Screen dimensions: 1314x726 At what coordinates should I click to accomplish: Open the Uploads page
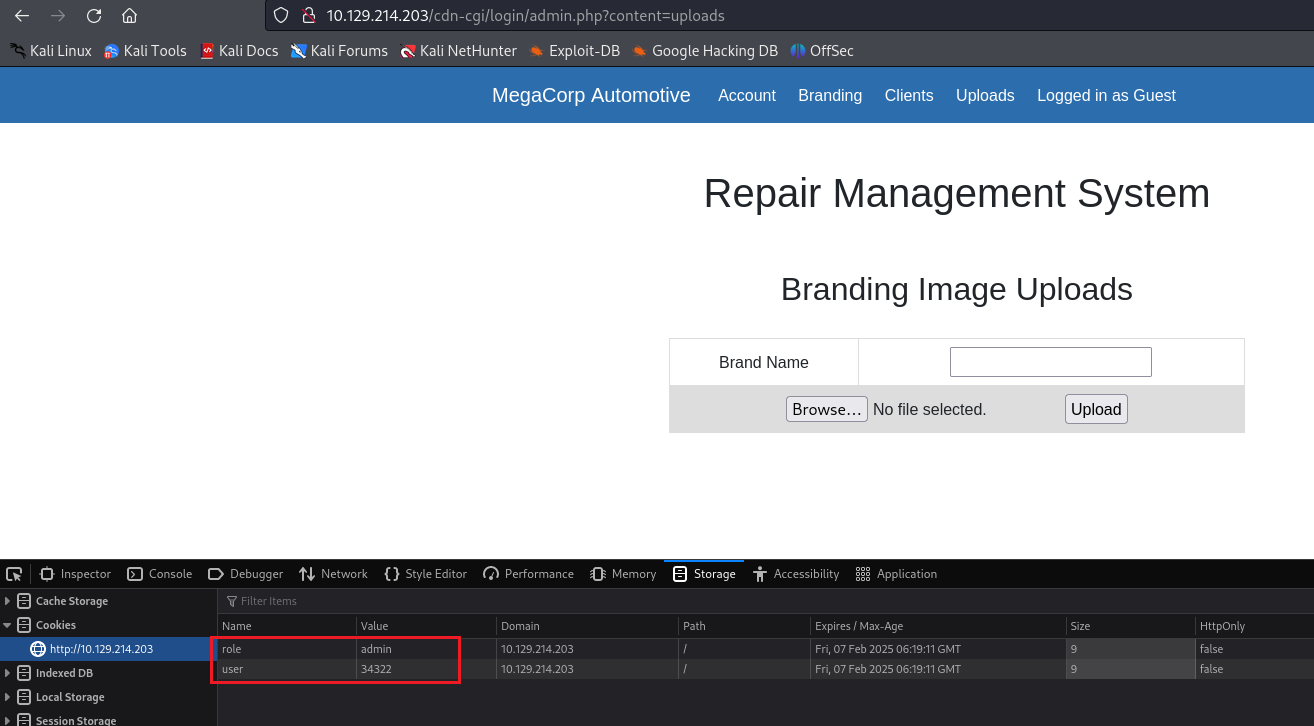point(985,95)
